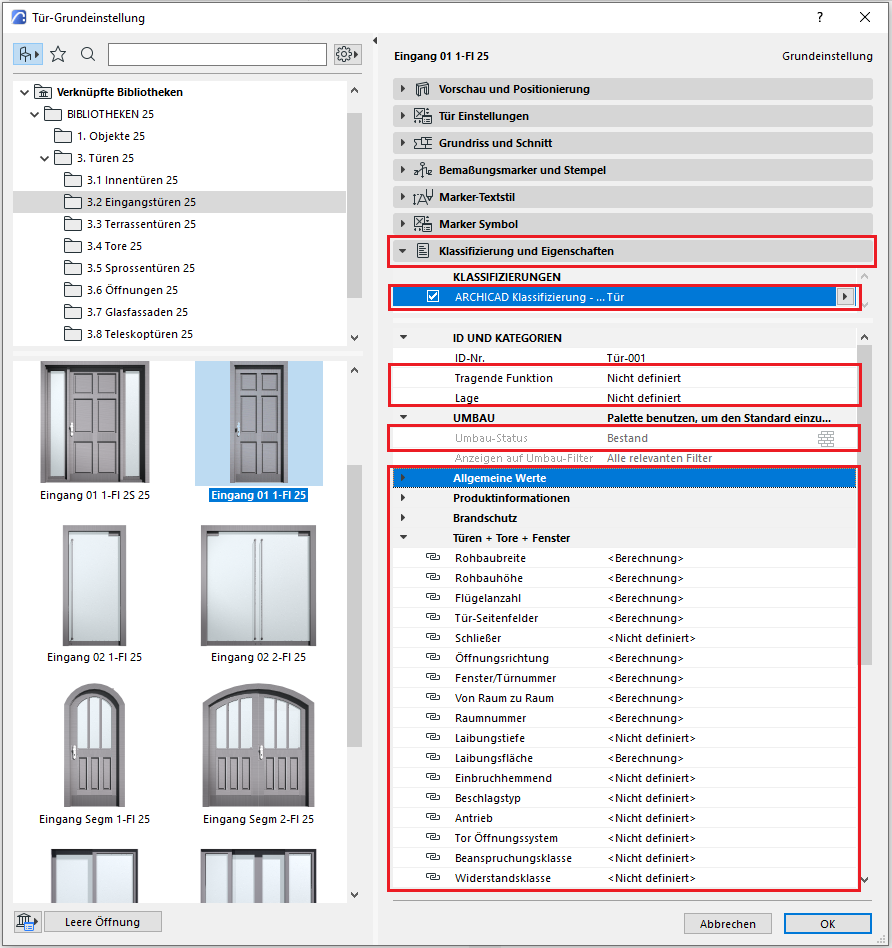Click the search magnifier icon
The image size is (892, 948).
point(88,54)
